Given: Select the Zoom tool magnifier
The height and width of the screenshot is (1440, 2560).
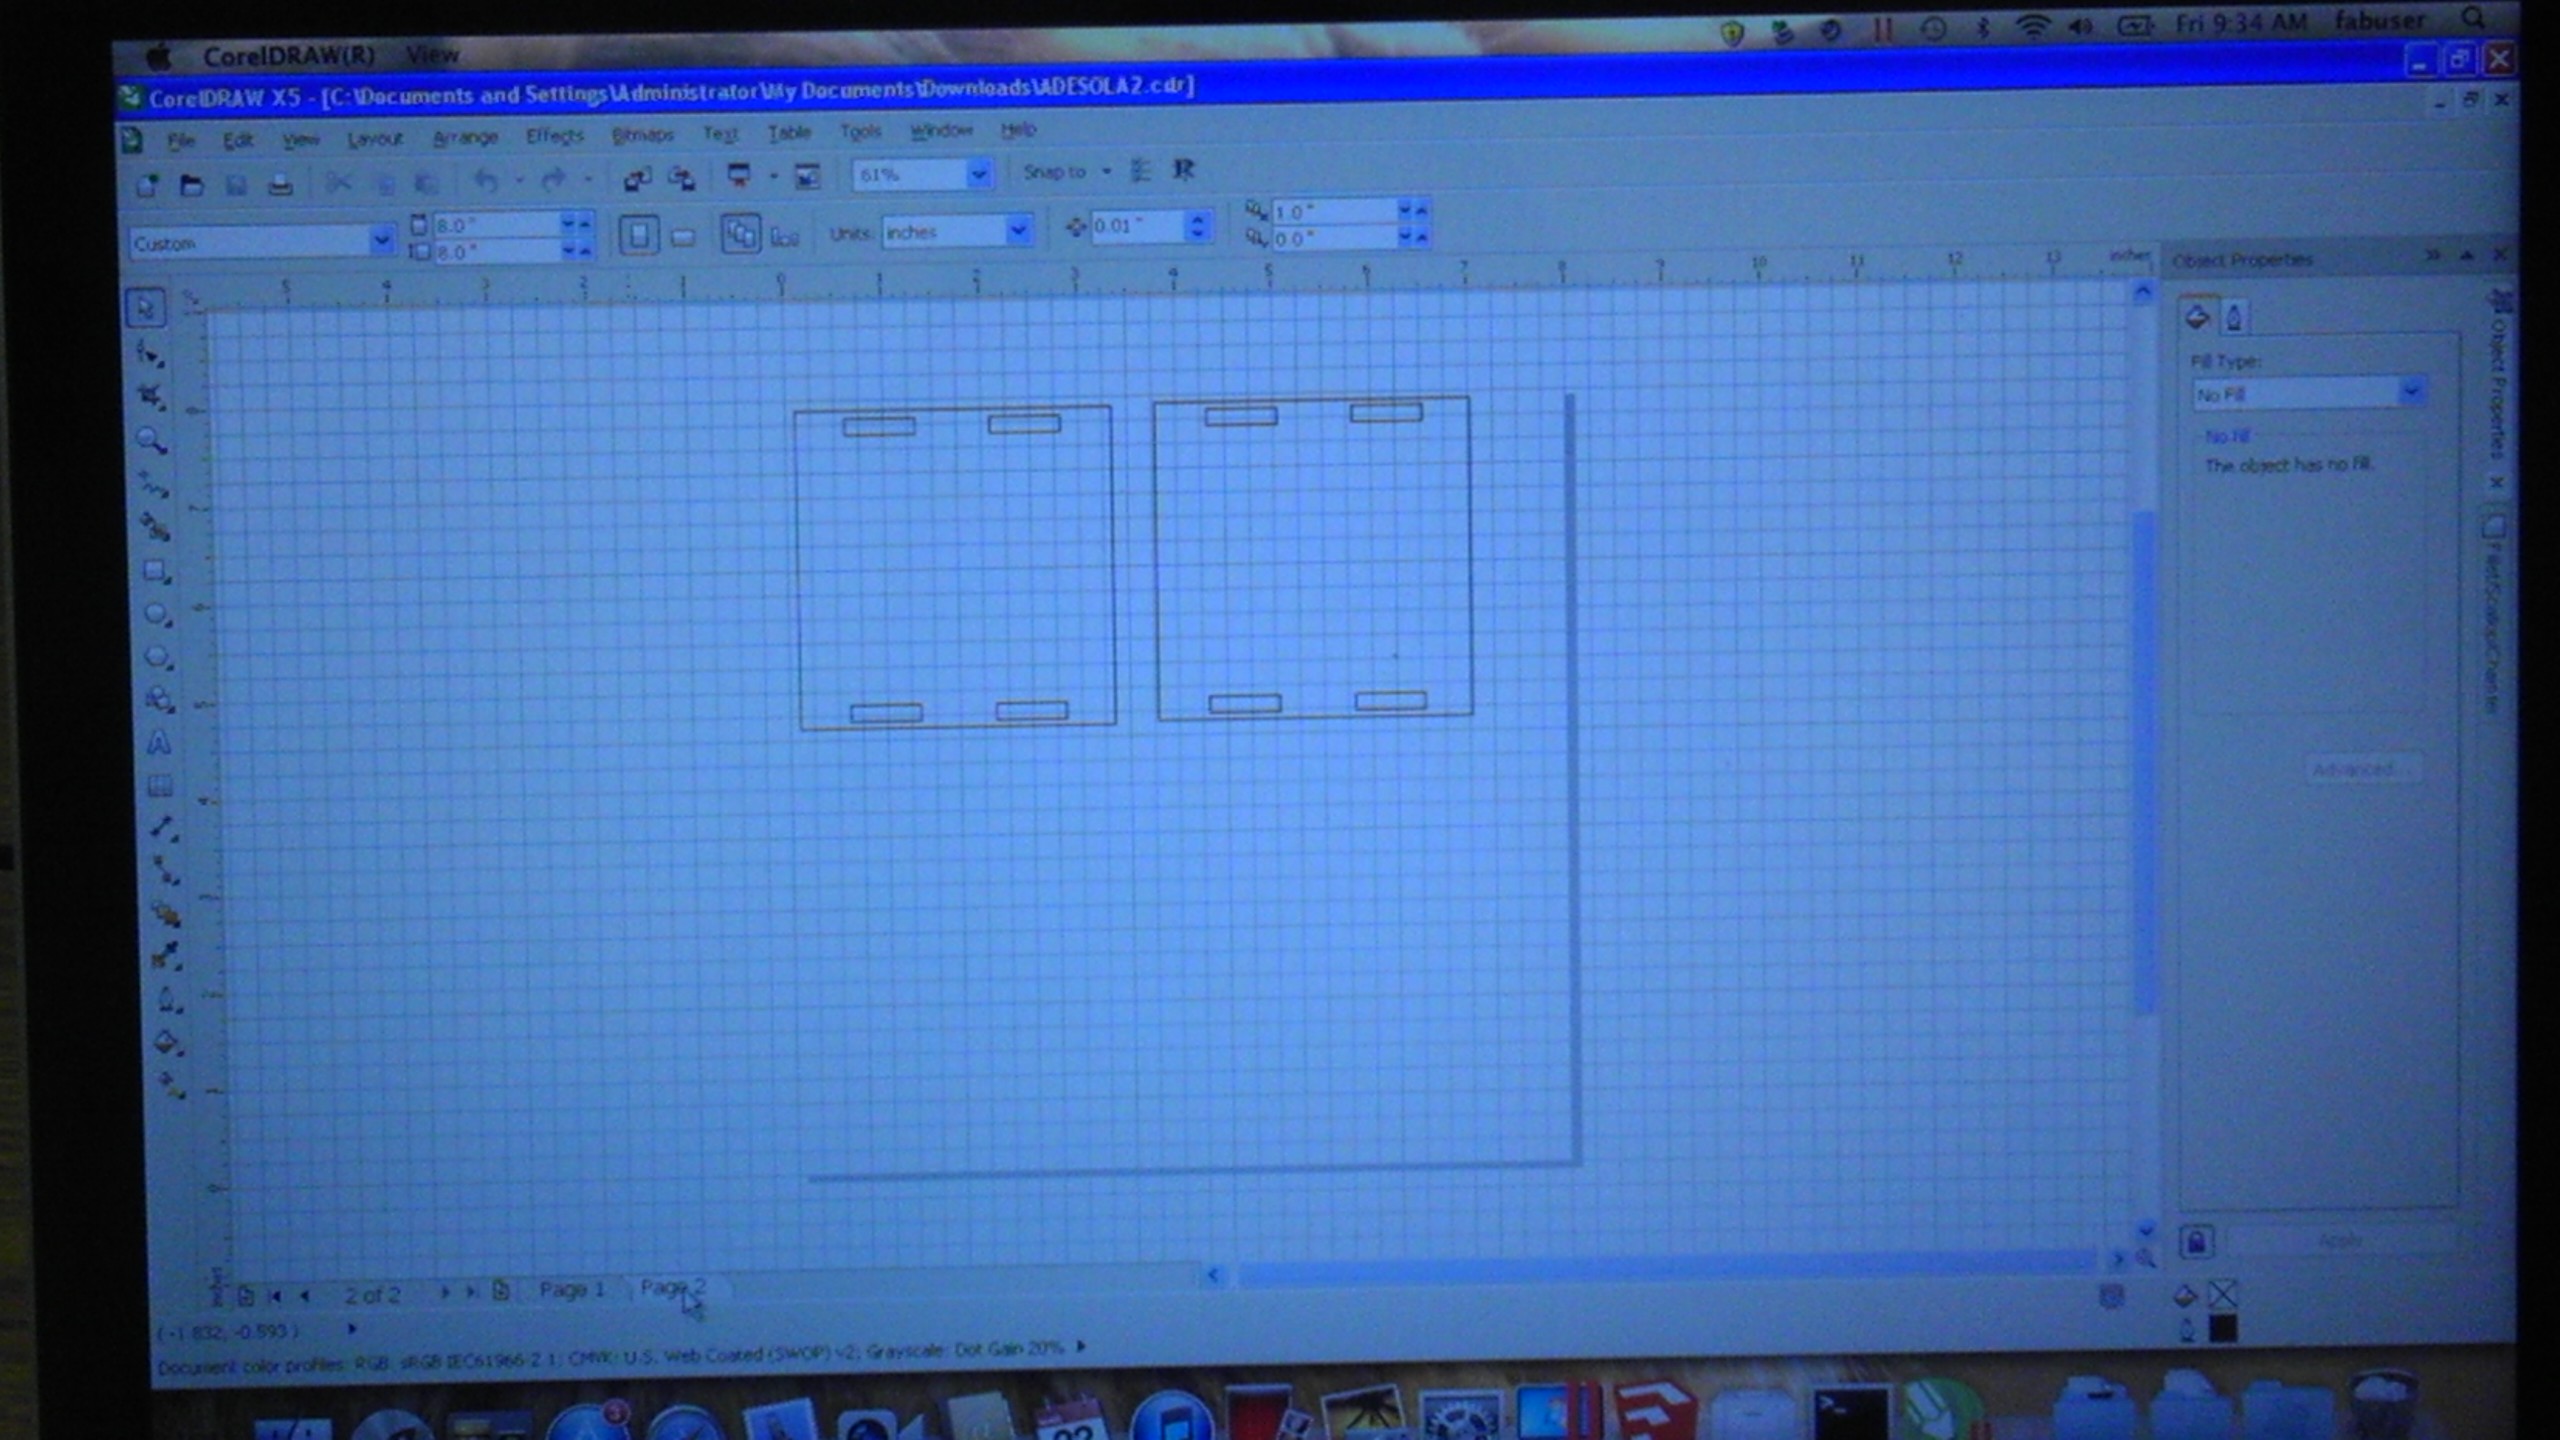Looking at the screenshot, I should coord(151,440).
